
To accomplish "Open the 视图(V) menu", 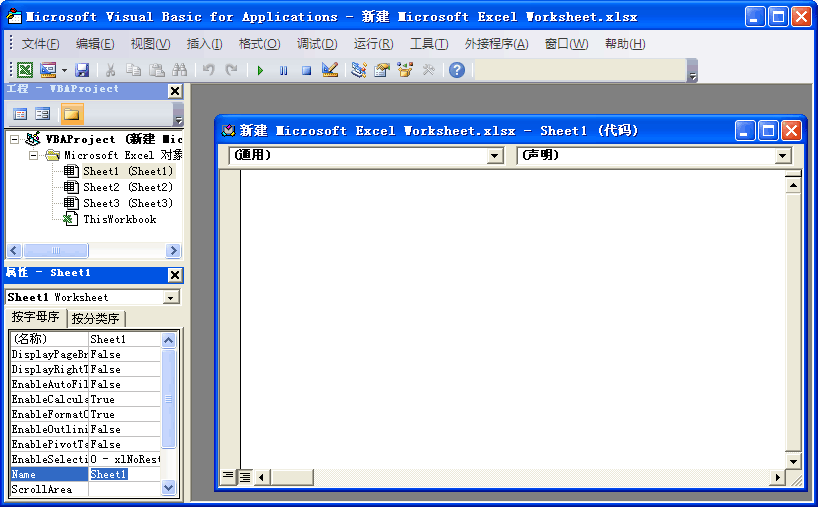I will click(x=150, y=44).
